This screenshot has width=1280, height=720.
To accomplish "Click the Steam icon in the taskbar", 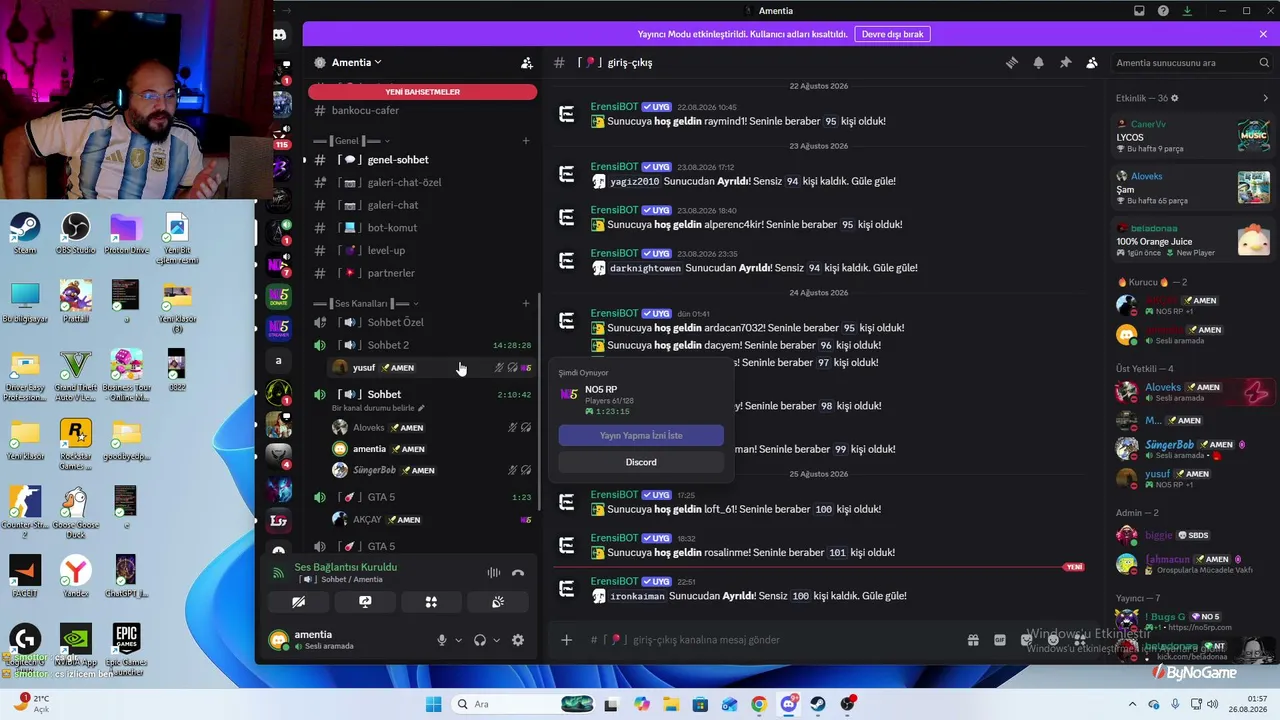I will click(818, 704).
